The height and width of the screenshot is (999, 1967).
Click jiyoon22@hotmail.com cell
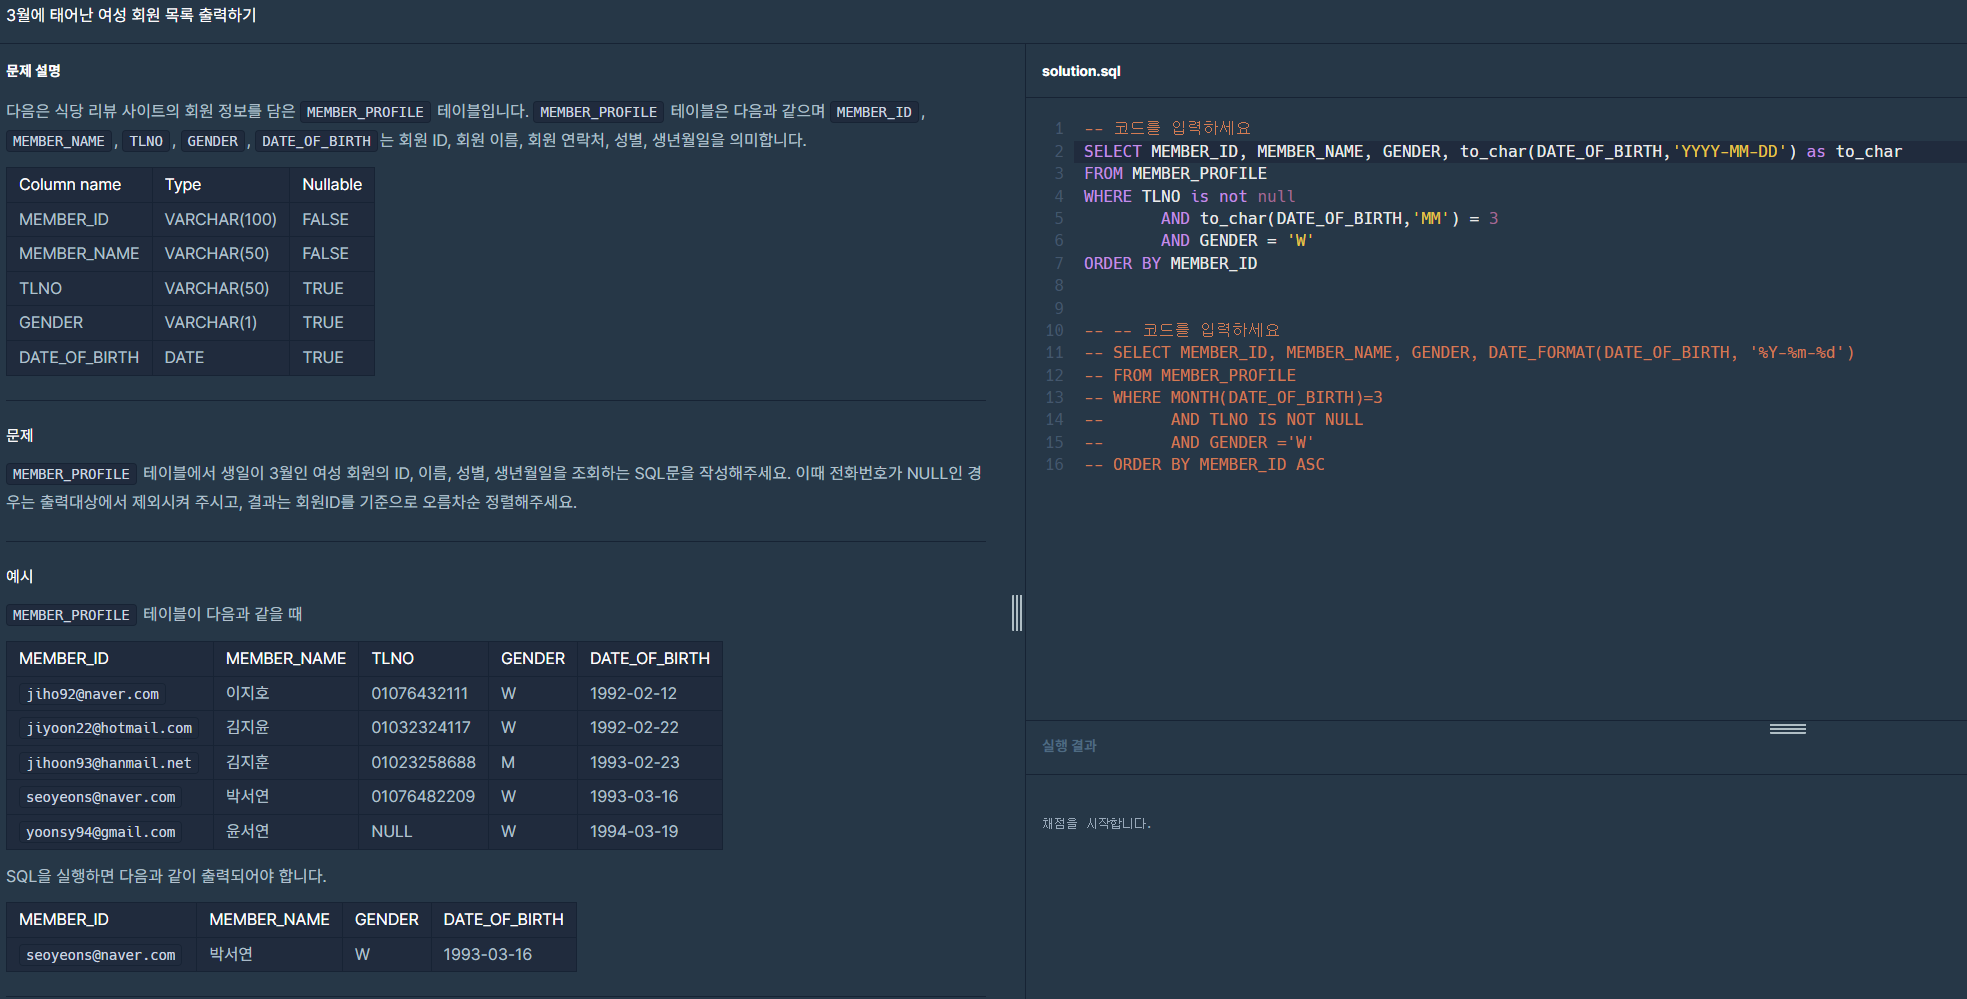(109, 727)
